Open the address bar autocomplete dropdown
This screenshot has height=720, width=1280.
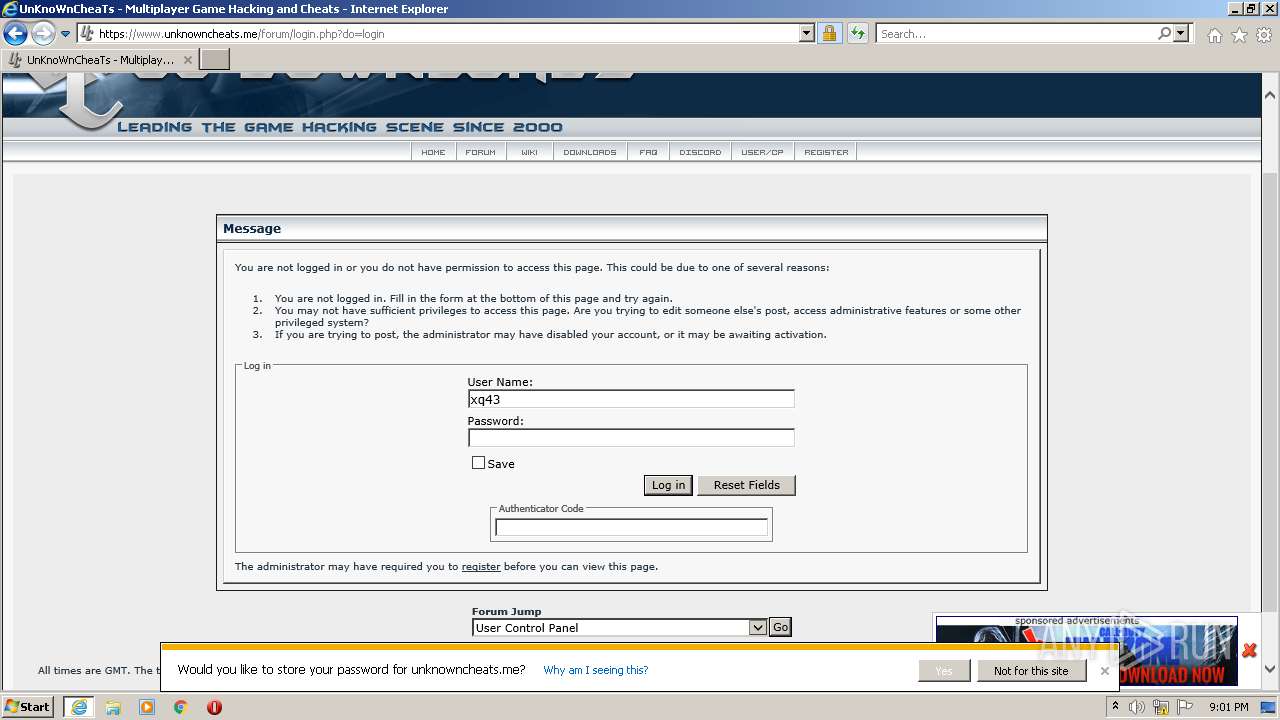pos(807,33)
